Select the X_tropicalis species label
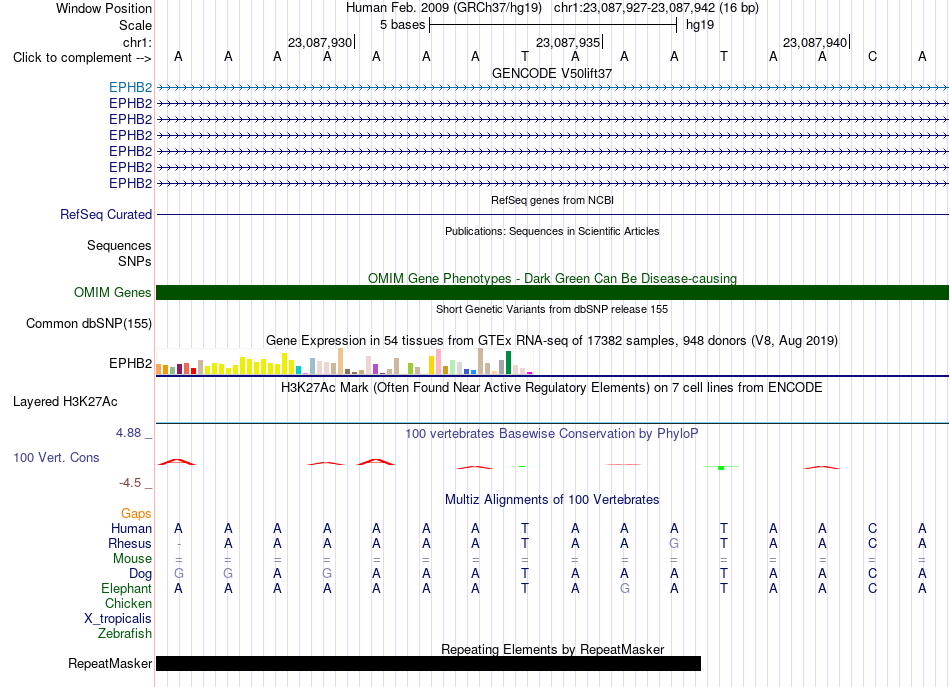950x687 pixels. [118, 619]
